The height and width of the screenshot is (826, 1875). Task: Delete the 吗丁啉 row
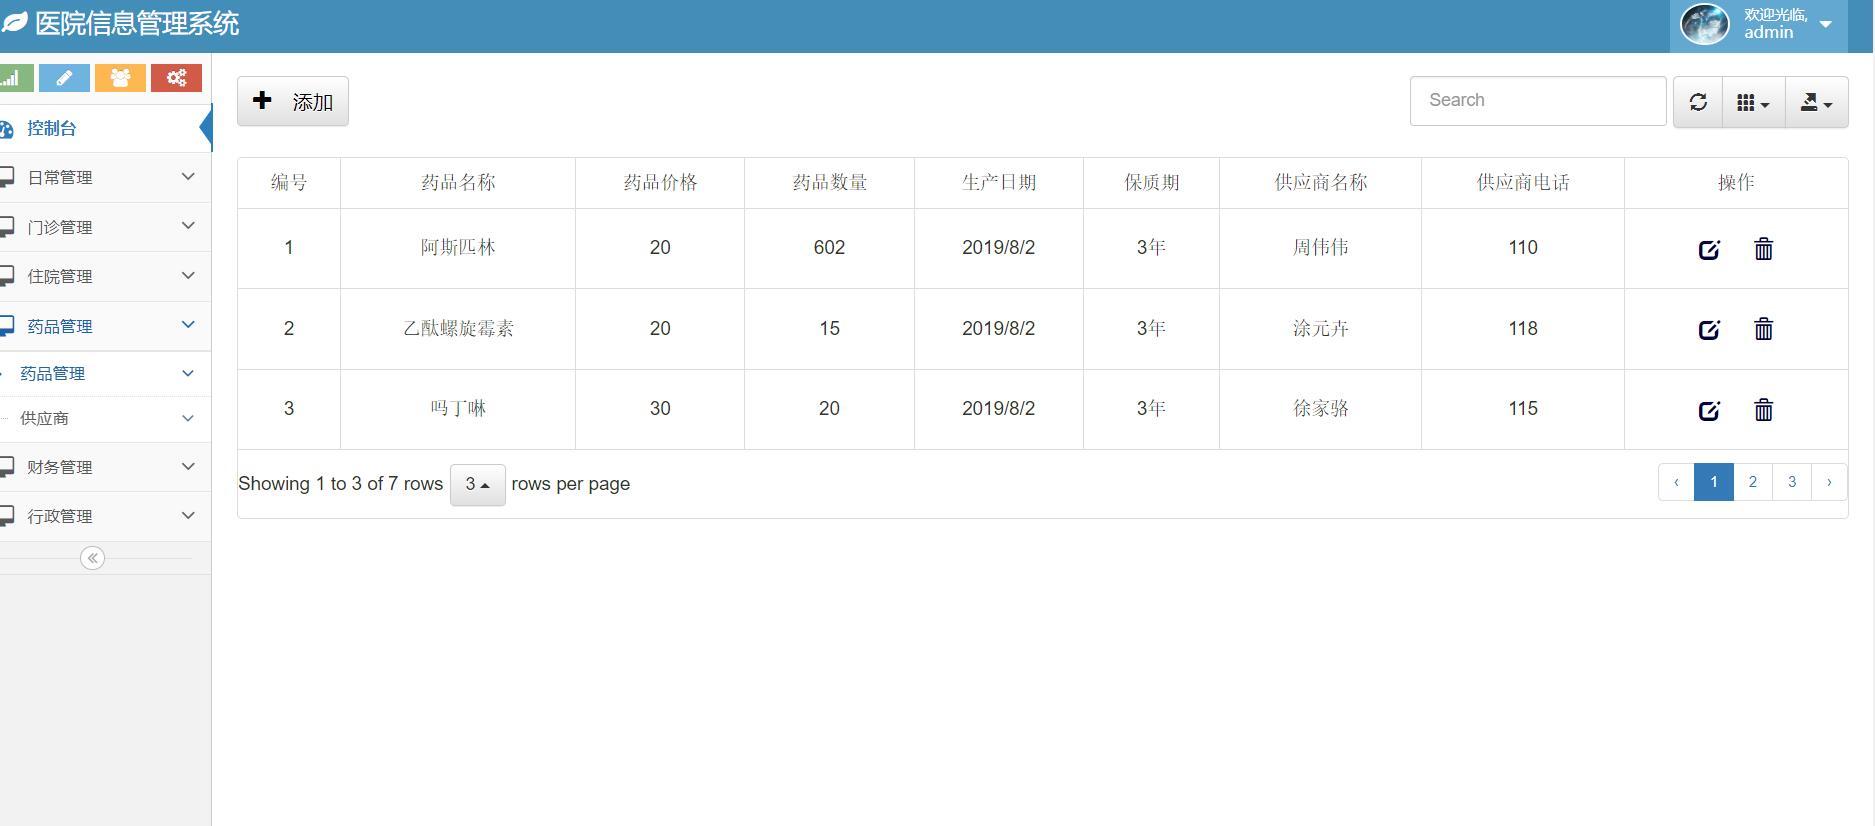point(1764,410)
